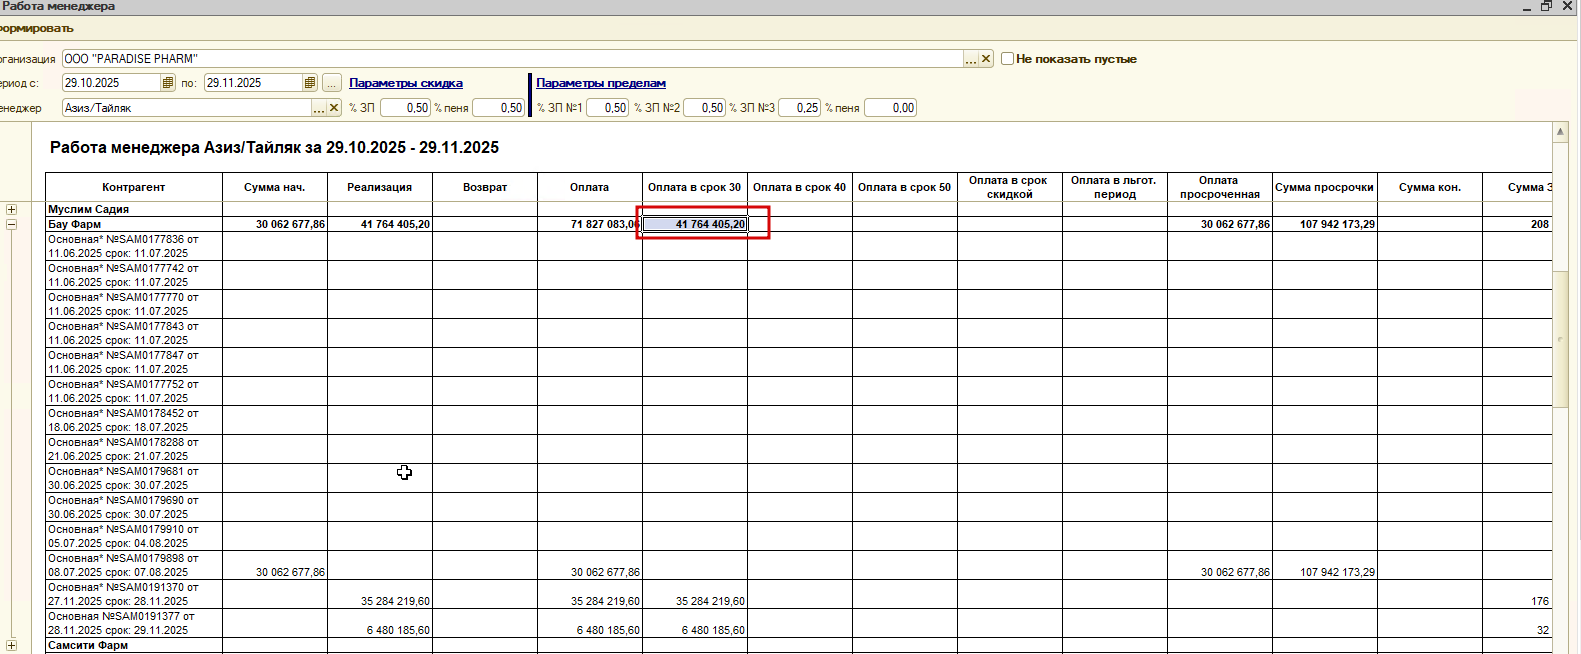Viewport: 1581px width, 654px height.
Task: Select document №SAM0177847 row
Action: pyautogui.click(x=134, y=363)
